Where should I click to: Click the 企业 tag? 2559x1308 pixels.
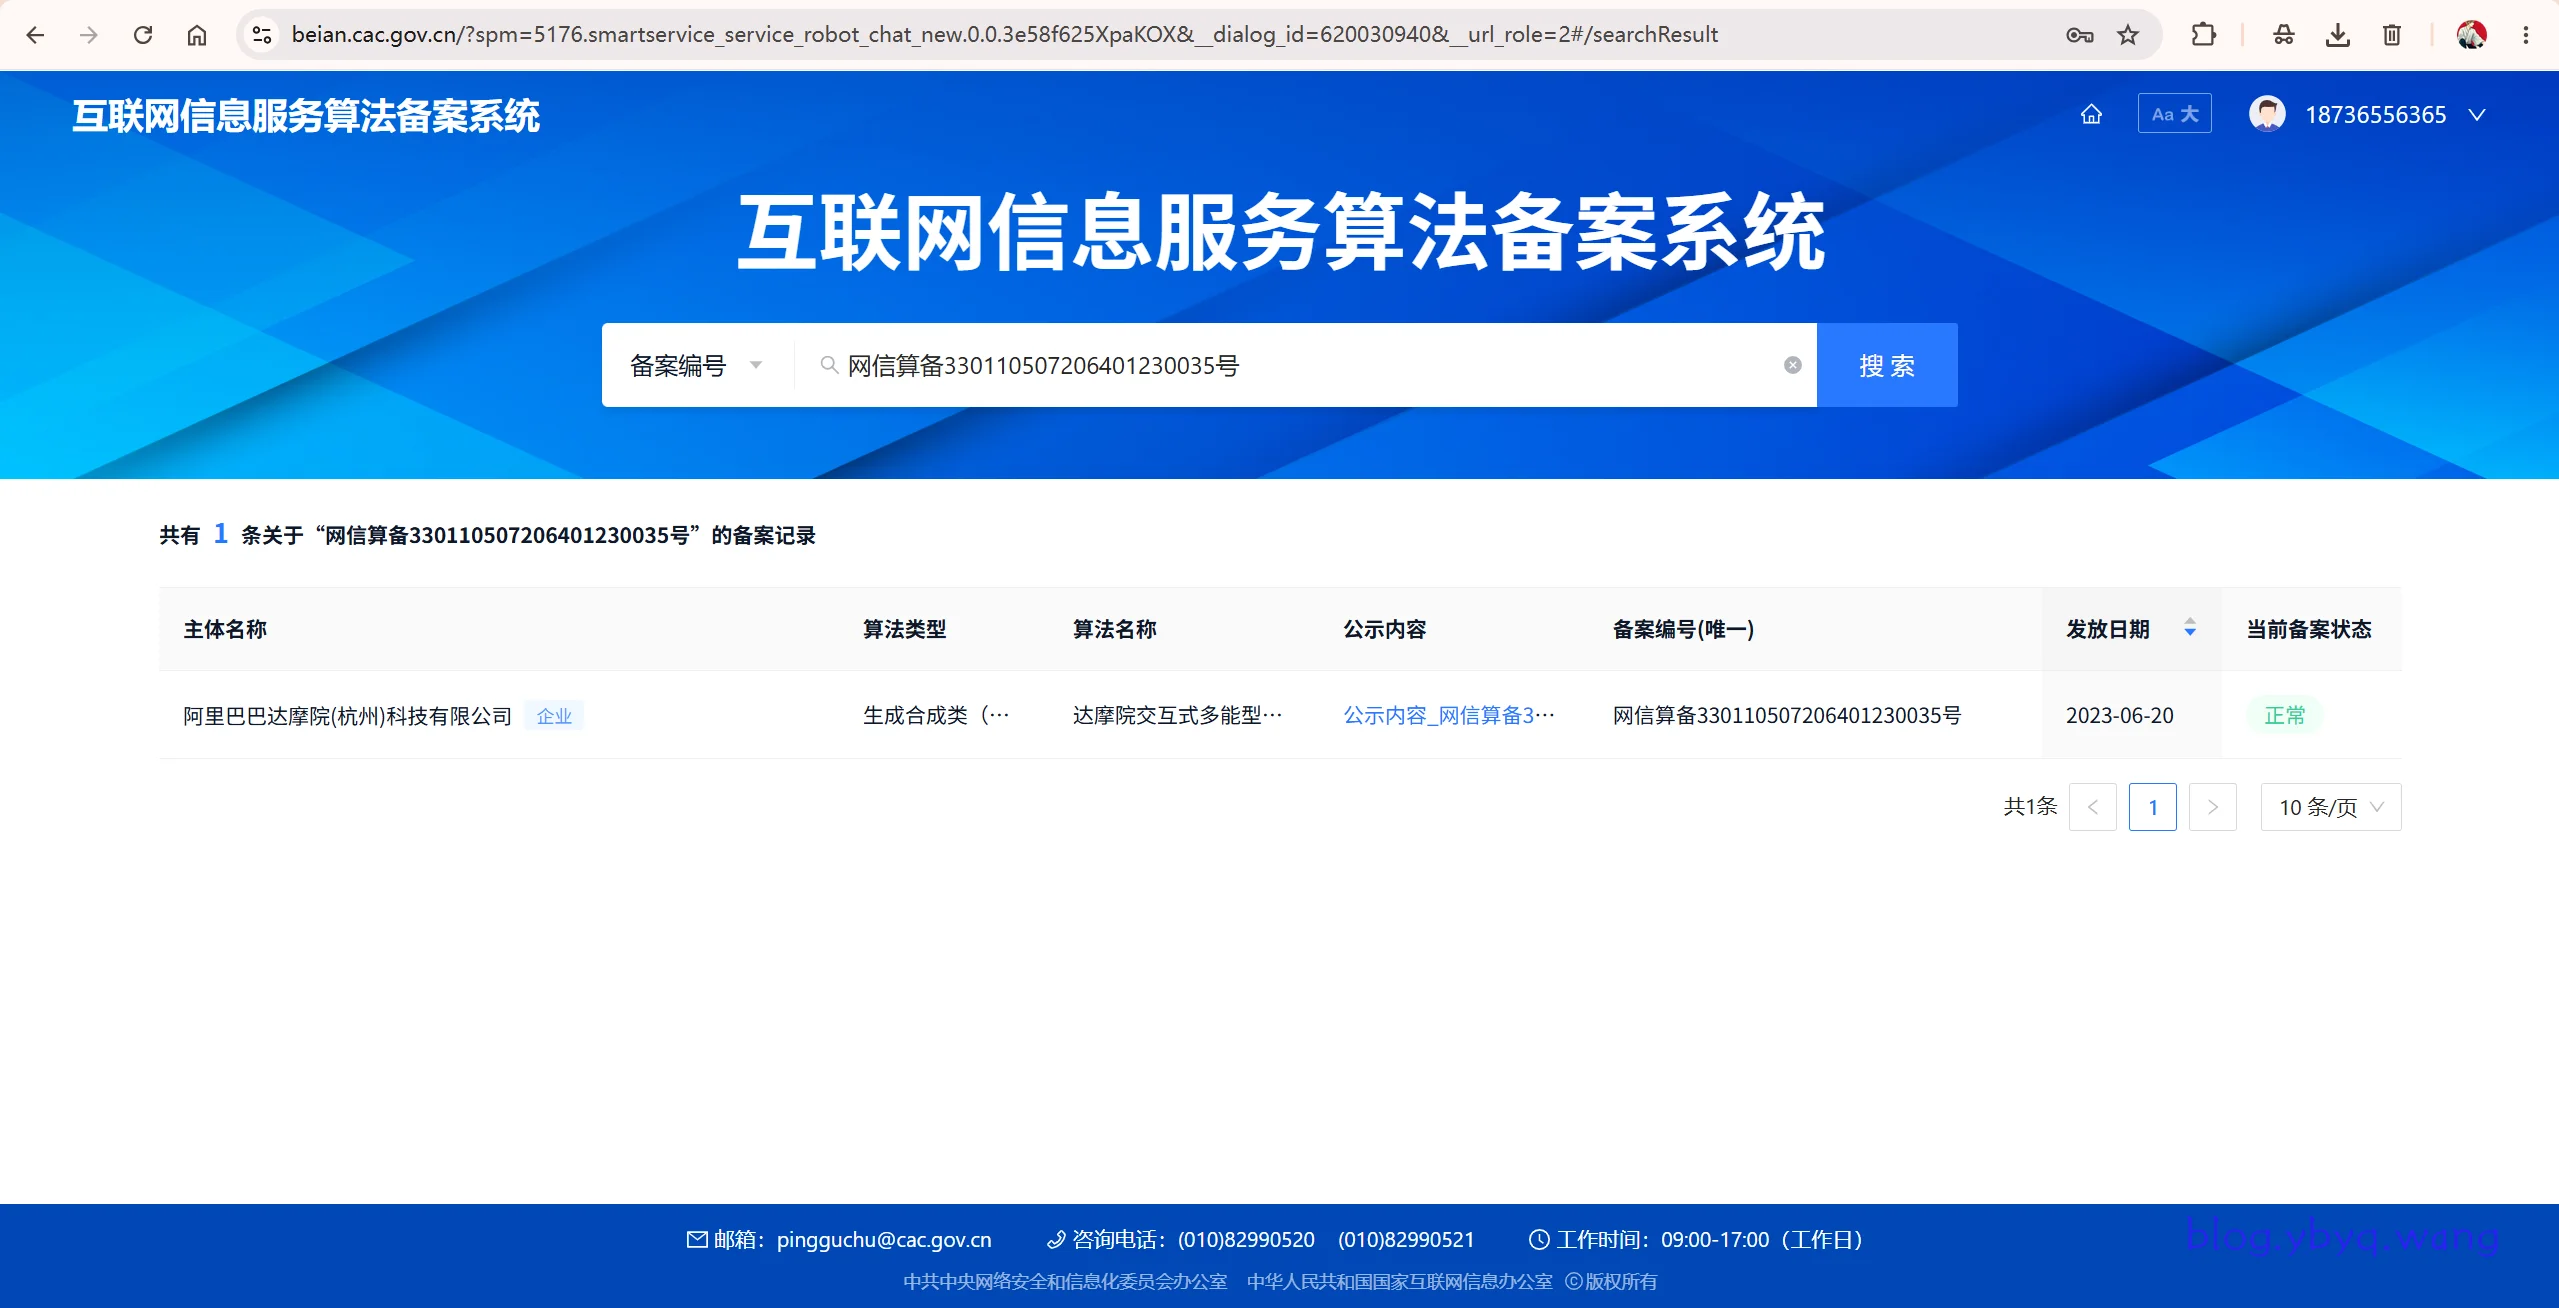click(x=554, y=716)
